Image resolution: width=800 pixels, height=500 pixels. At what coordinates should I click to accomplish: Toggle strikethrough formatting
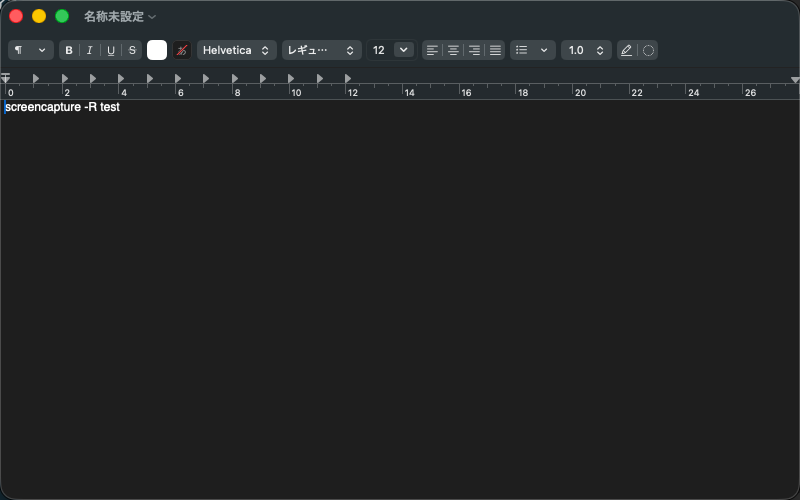tap(132, 50)
